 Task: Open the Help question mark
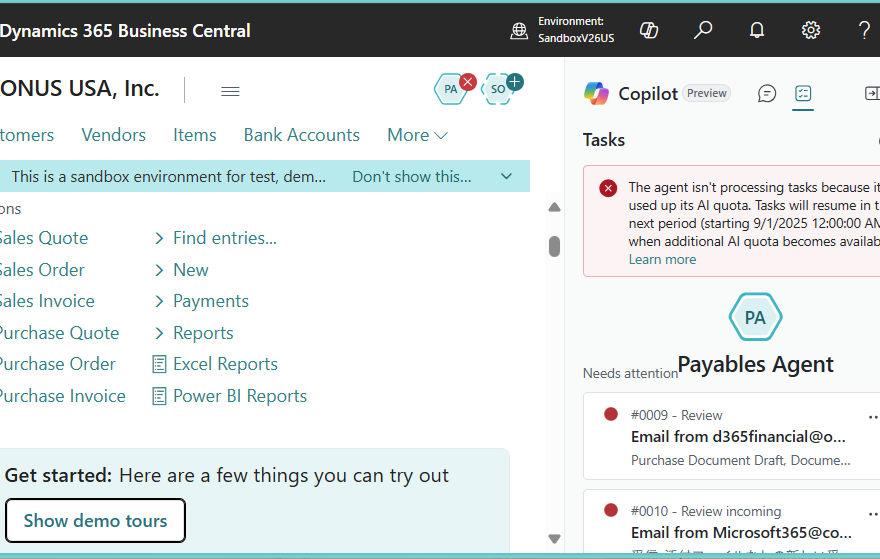pos(864,30)
